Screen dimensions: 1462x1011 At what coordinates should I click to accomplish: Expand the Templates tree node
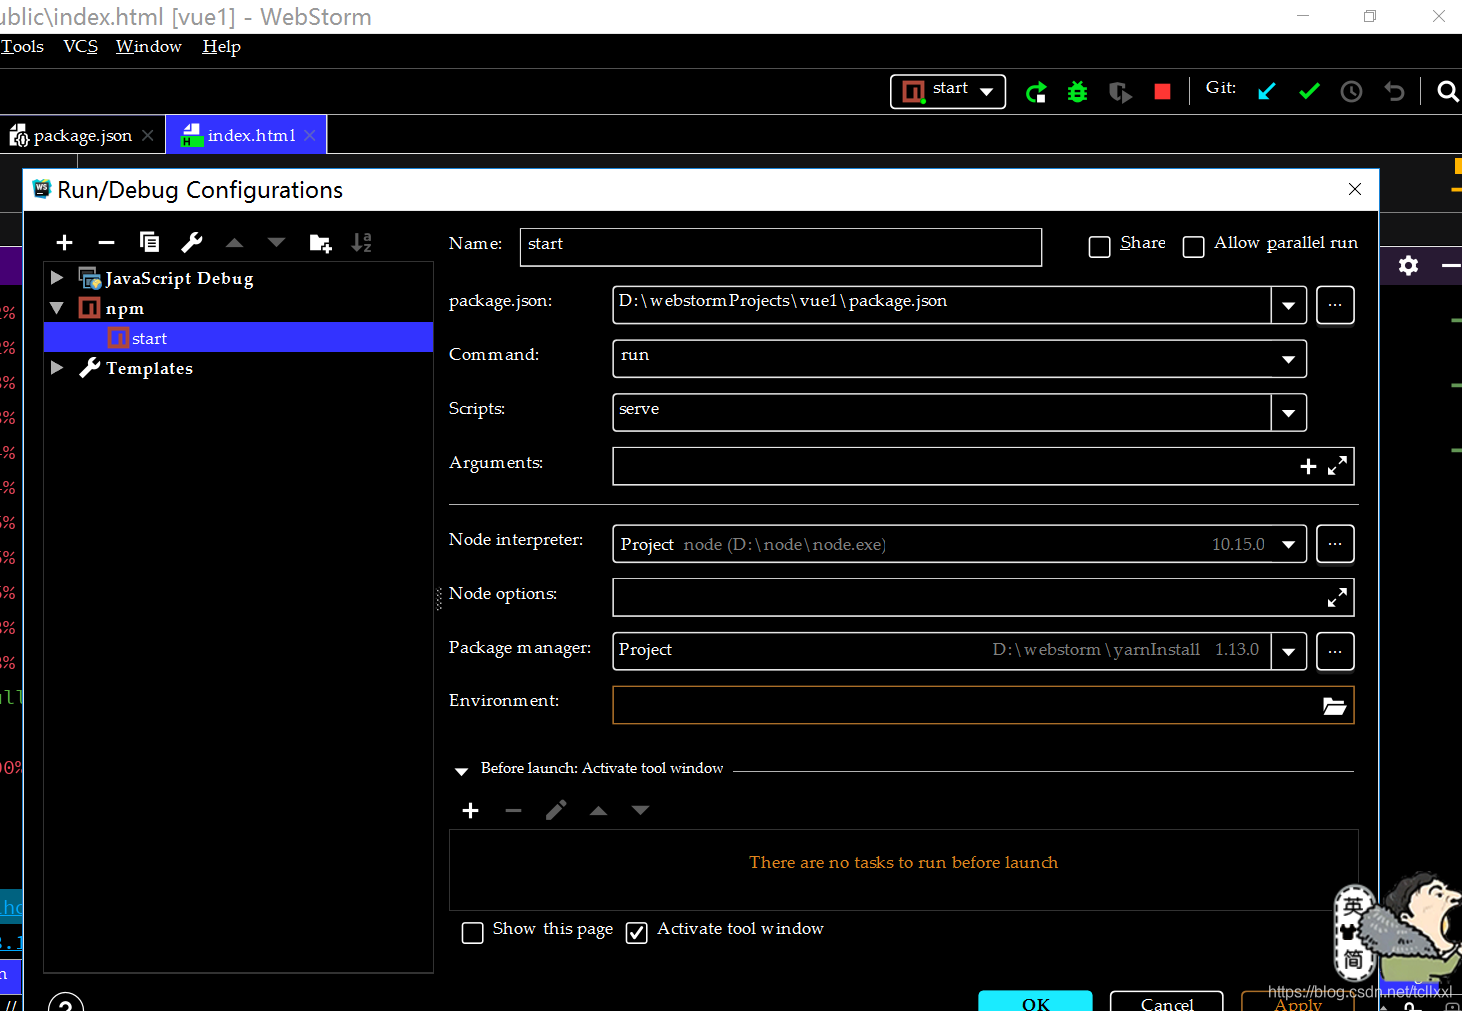click(x=57, y=368)
